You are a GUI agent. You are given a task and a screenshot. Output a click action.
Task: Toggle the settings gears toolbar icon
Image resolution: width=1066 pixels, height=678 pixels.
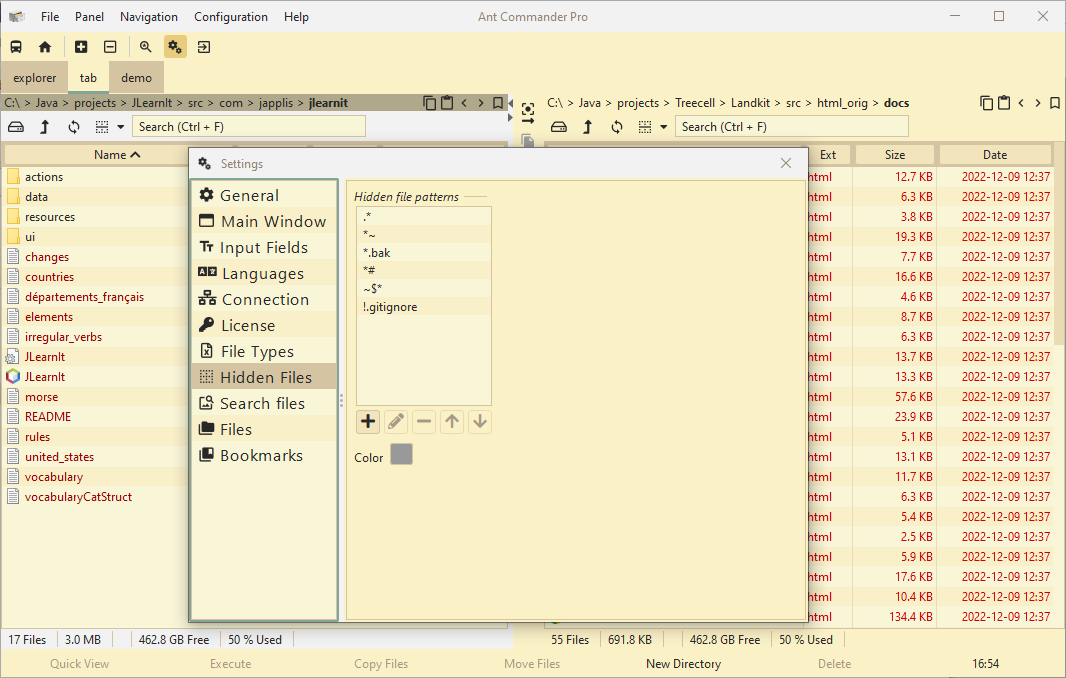point(175,47)
